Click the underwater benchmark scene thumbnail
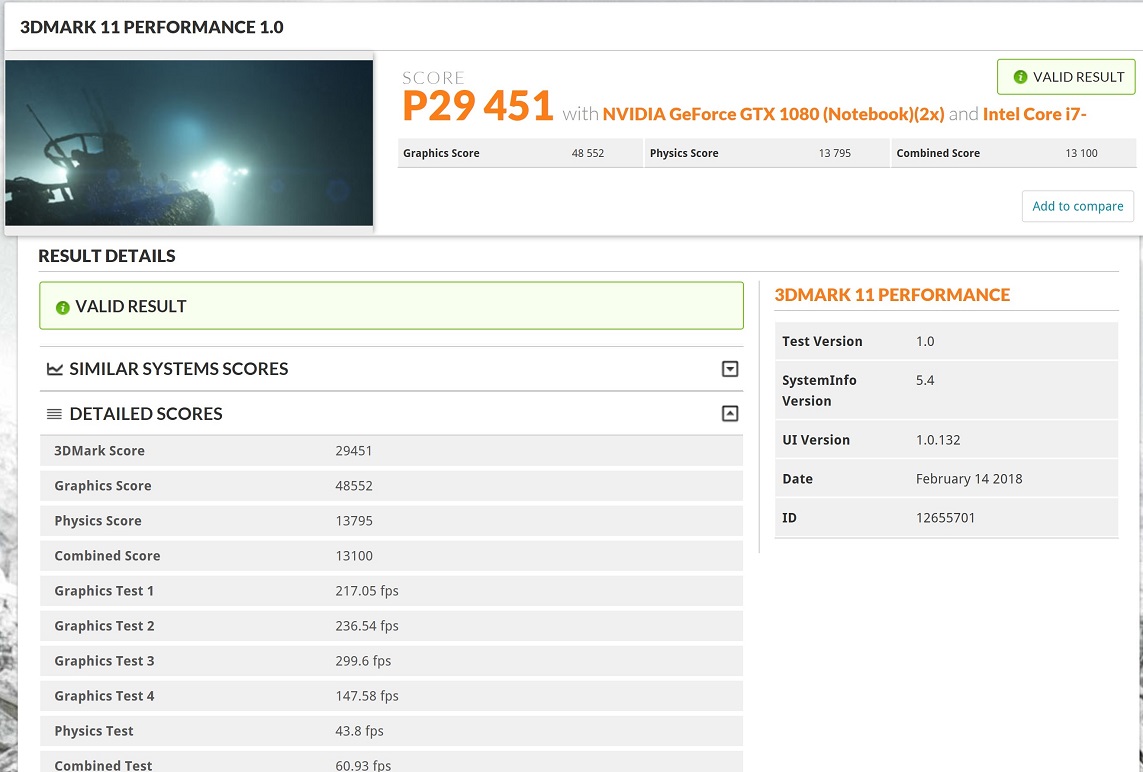 (189, 143)
